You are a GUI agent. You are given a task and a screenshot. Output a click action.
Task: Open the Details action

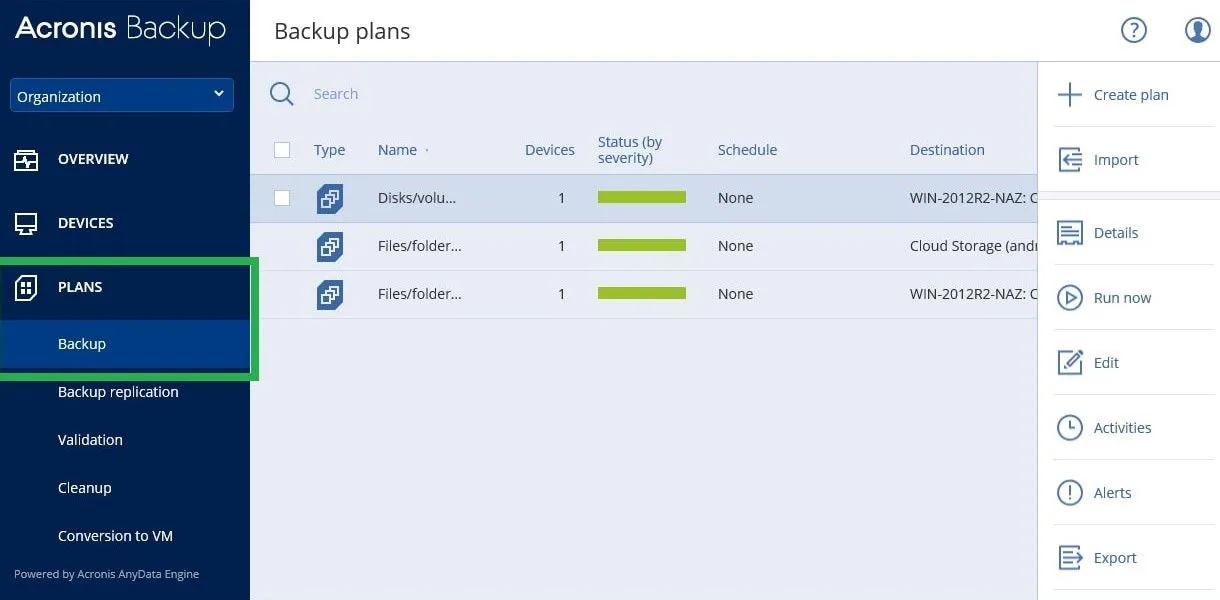tap(1115, 233)
